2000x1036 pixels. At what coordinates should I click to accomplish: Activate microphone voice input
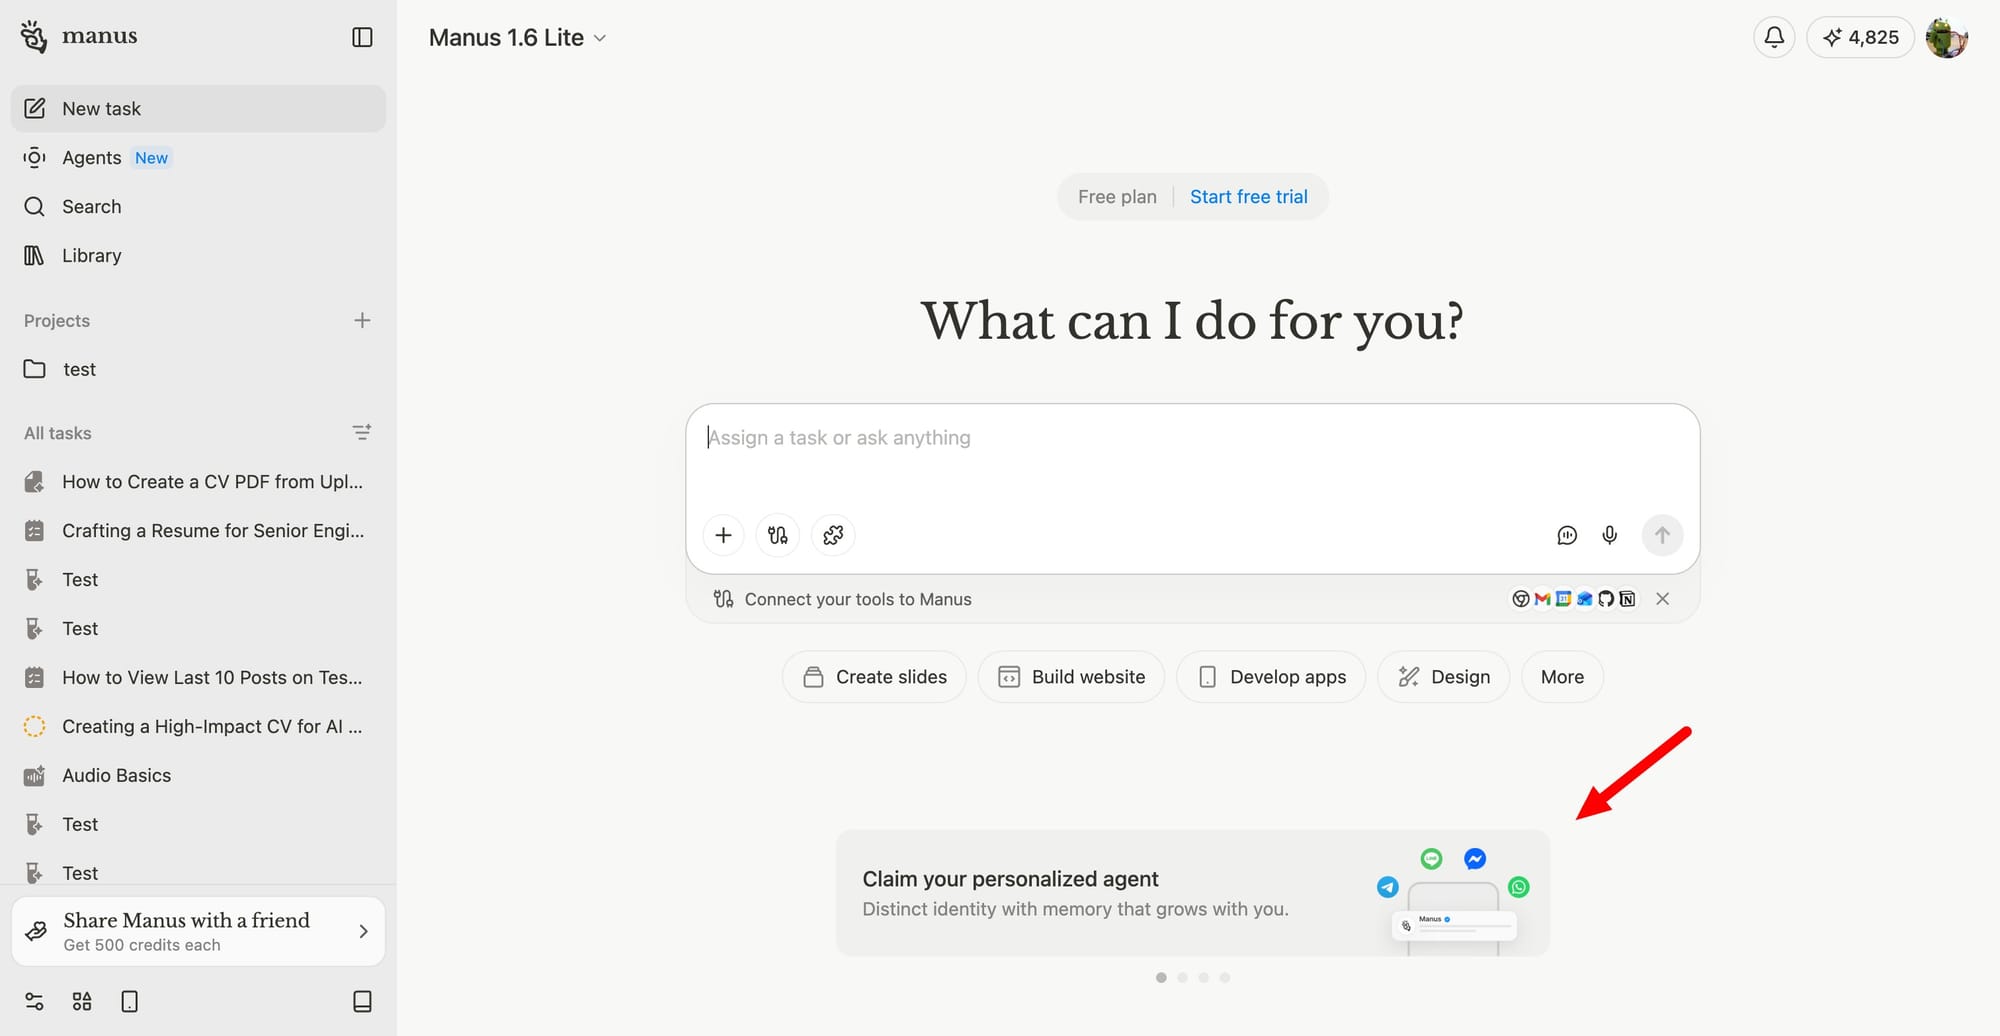[1609, 535]
